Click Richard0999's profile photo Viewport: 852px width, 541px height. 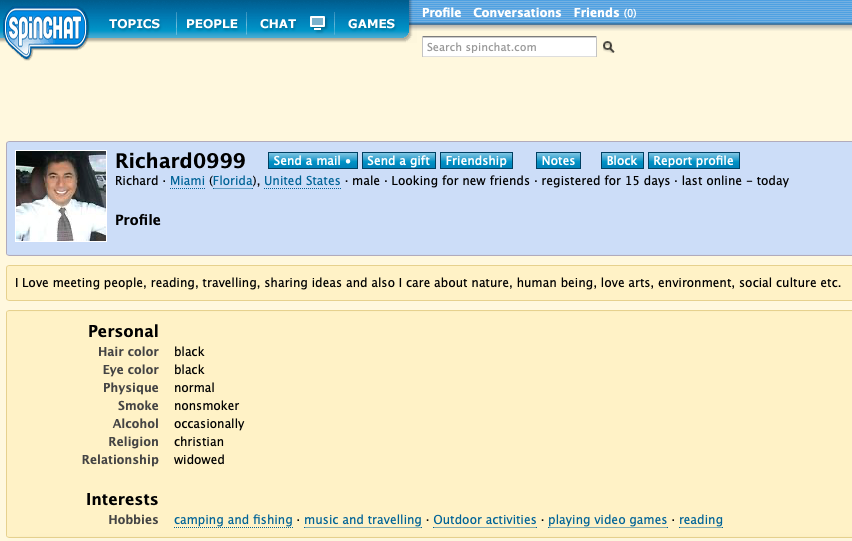coord(61,196)
